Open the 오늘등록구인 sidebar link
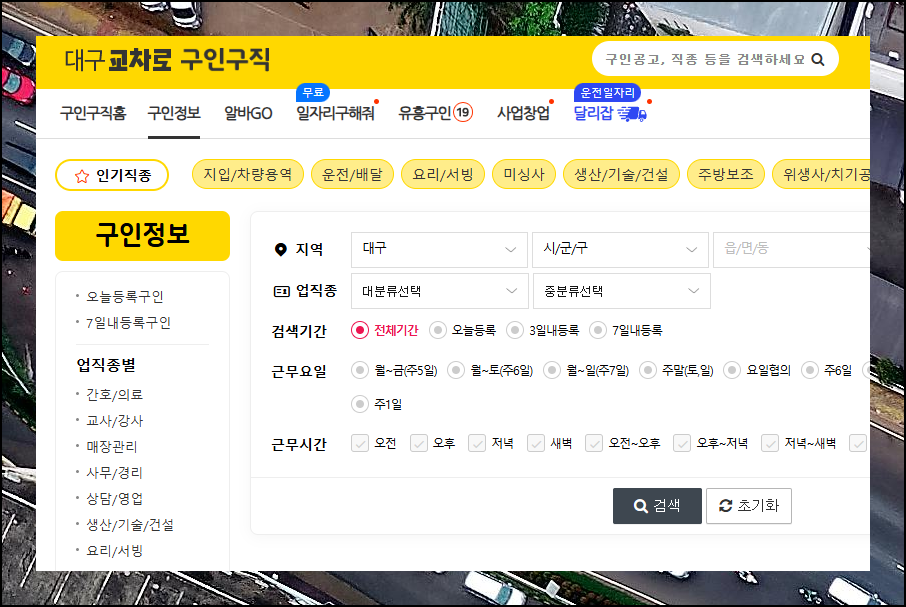 (x=125, y=297)
